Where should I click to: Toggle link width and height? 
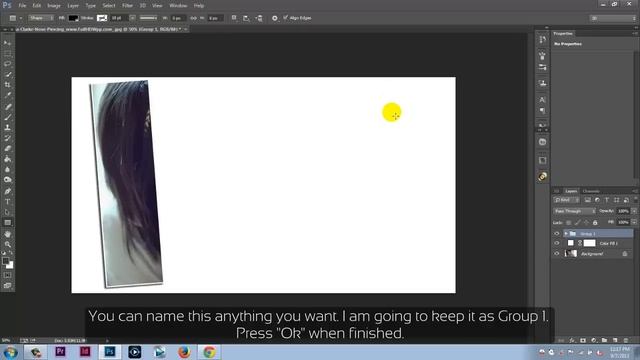click(193, 18)
